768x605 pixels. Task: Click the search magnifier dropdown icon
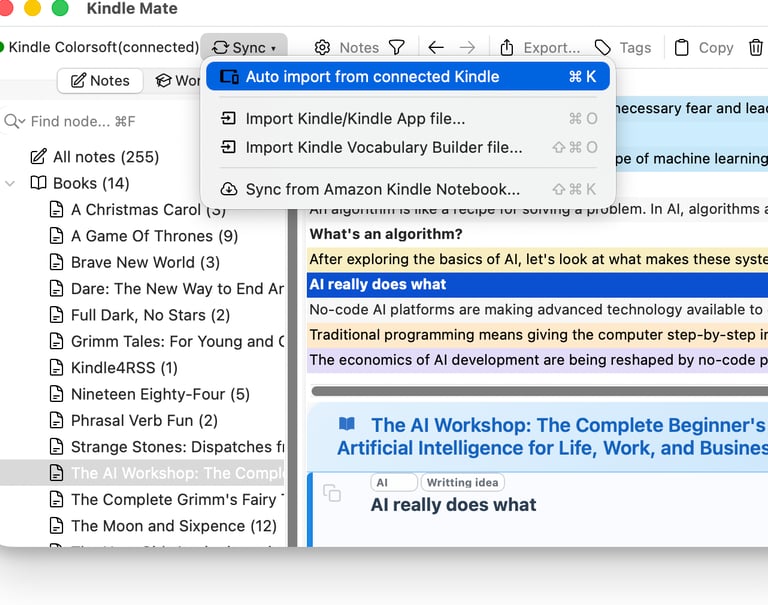click(x=14, y=121)
